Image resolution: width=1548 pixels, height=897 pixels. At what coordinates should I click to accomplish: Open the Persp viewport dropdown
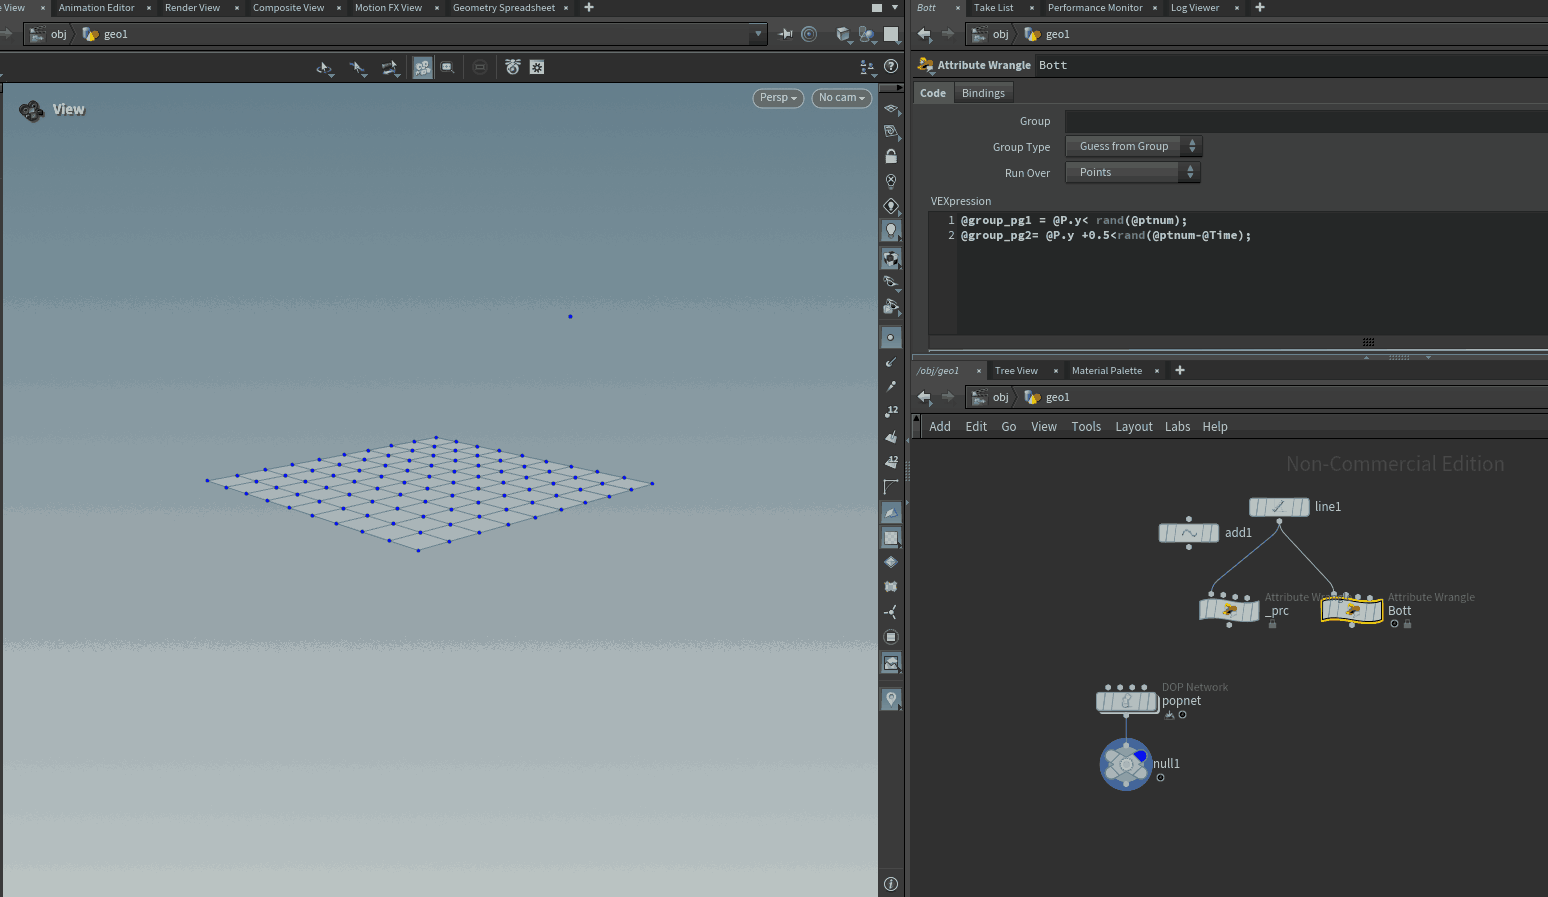click(777, 98)
